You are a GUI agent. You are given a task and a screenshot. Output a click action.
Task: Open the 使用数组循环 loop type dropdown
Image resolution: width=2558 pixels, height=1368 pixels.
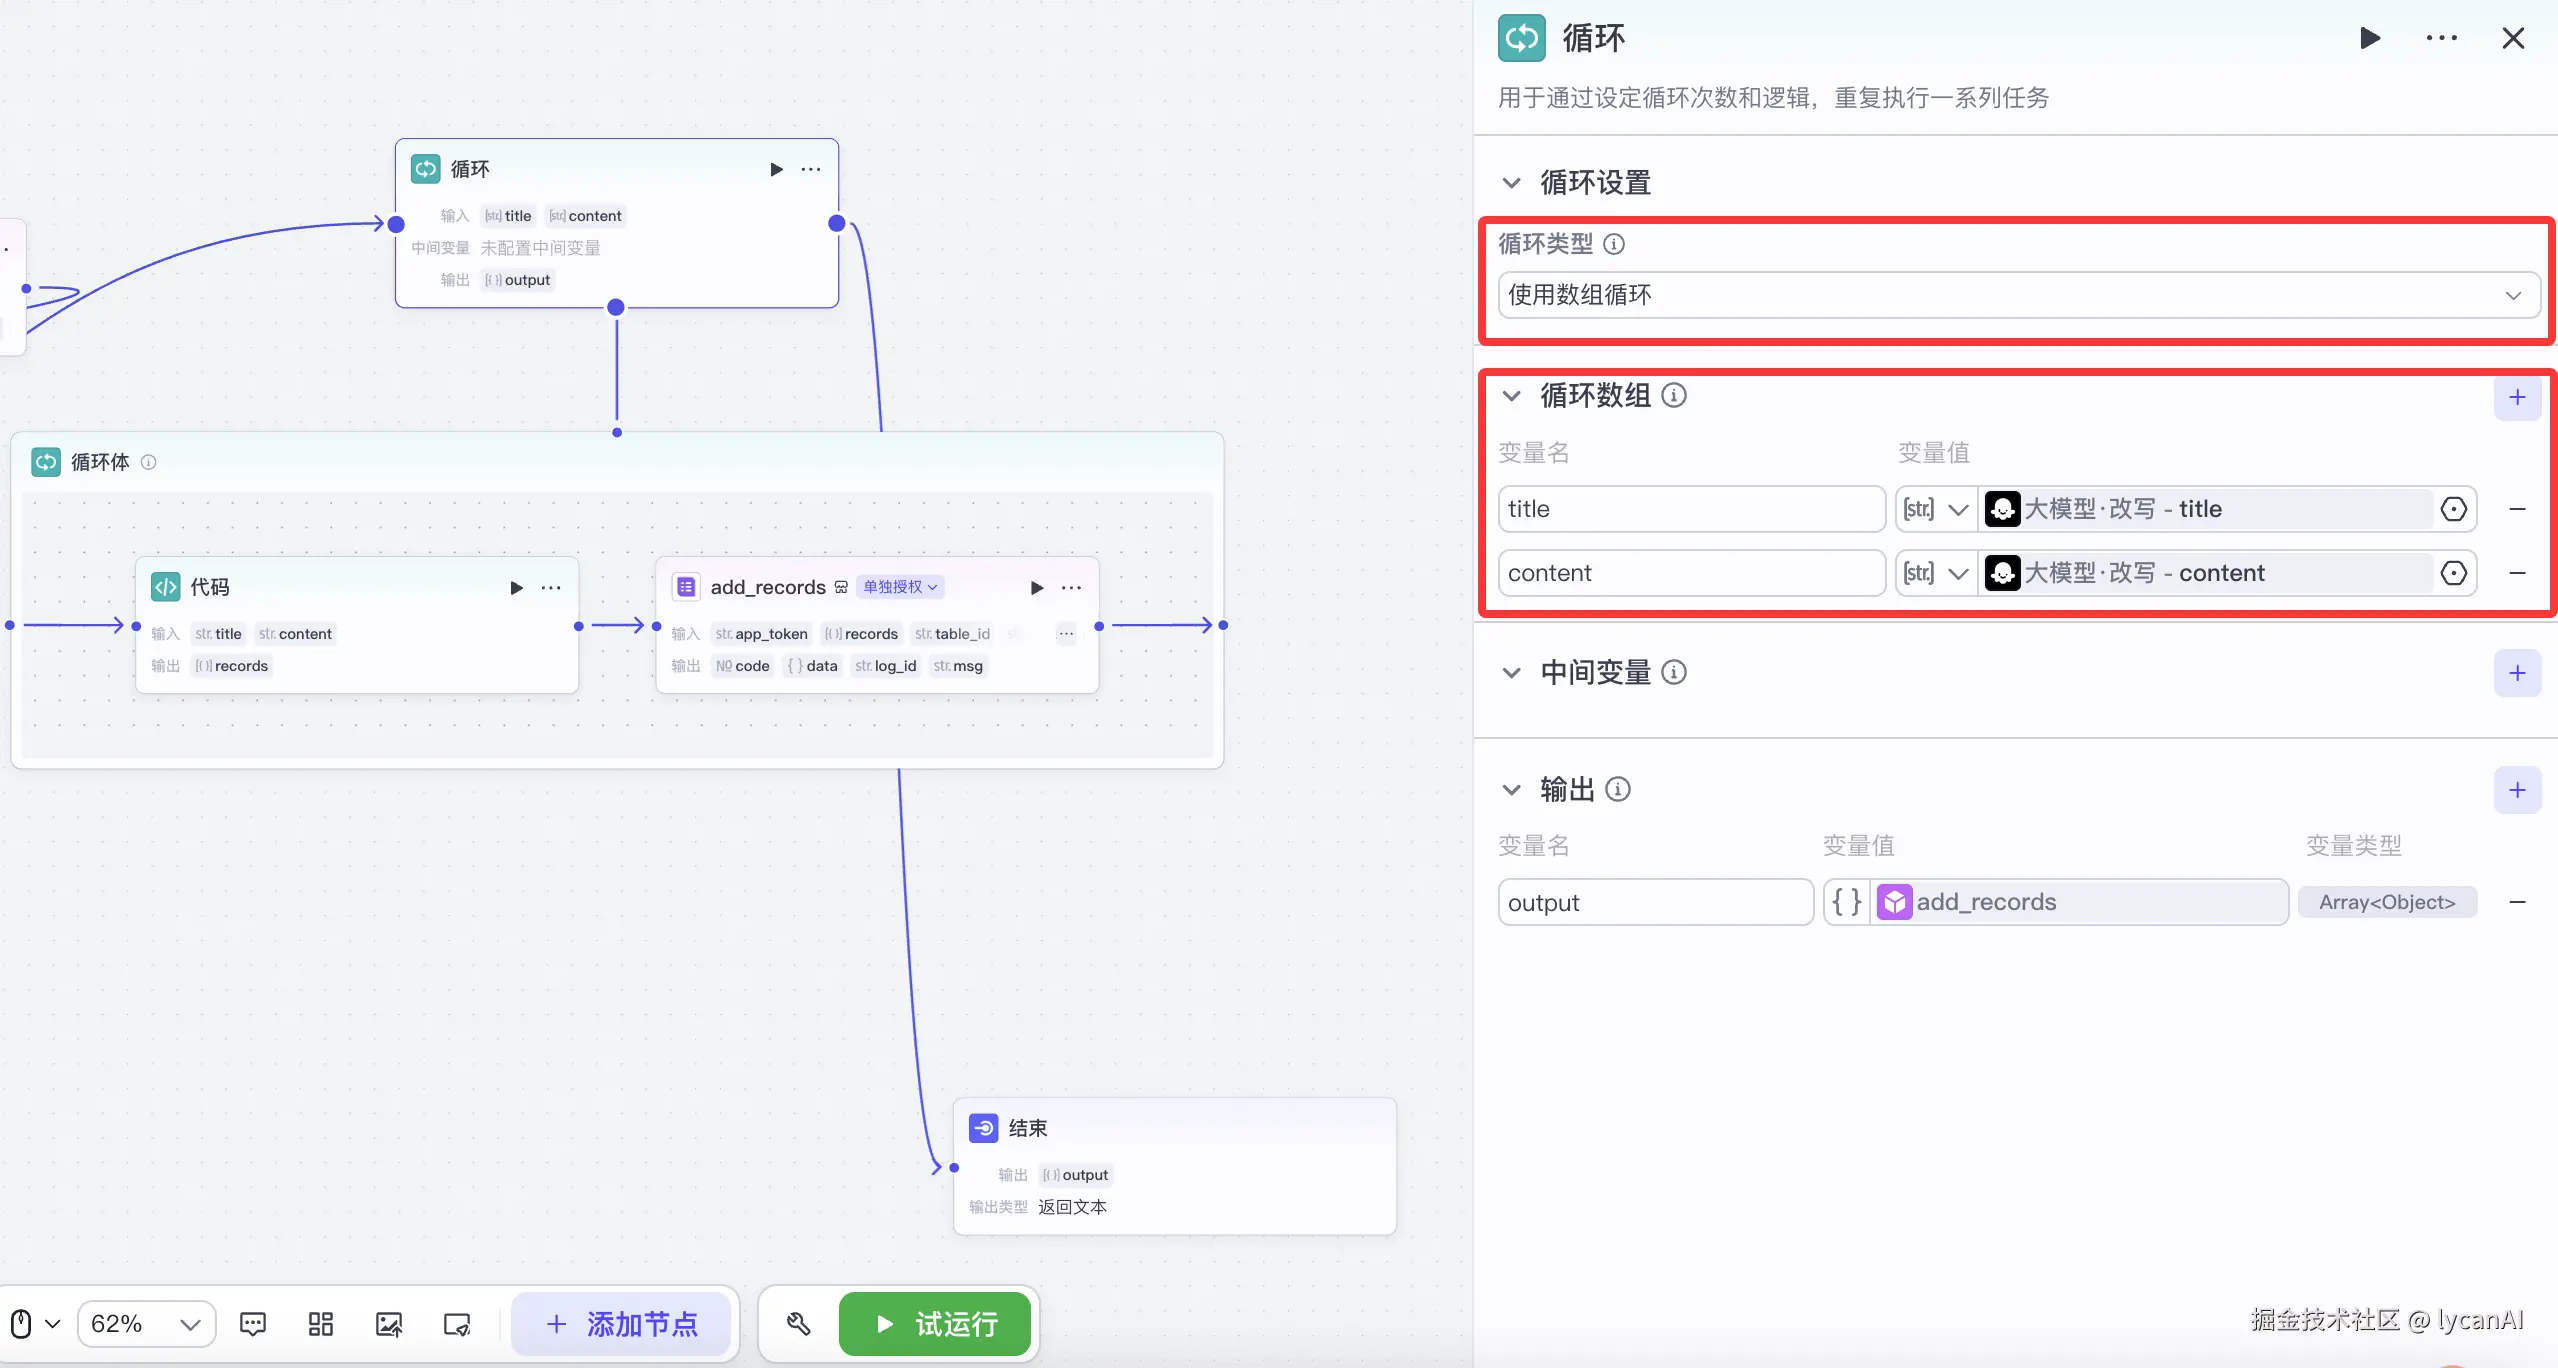(2018, 295)
